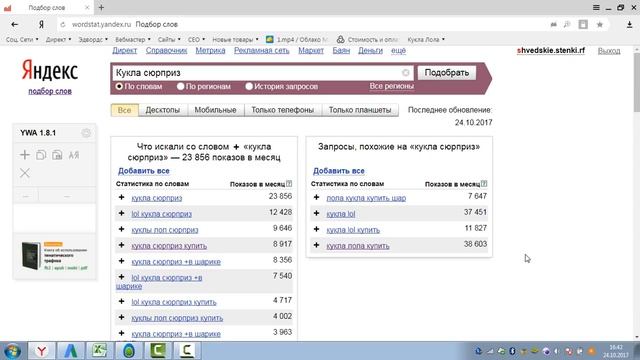This screenshot has width=640, height=360.
Task: Open 'Все регионы' region selector
Action: pyautogui.click(x=391, y=86)
